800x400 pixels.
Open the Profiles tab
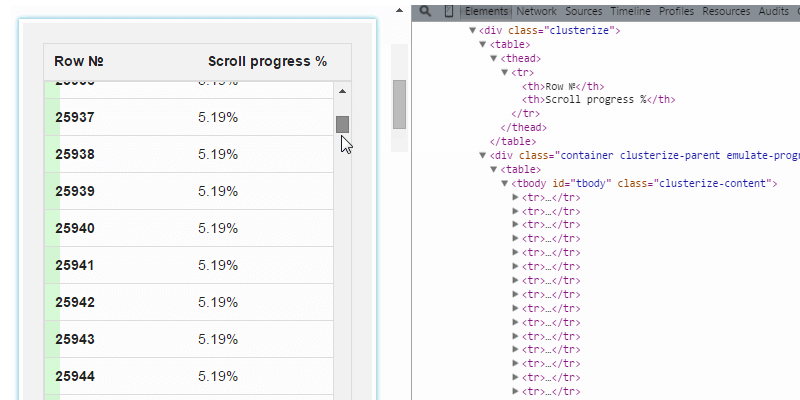pyautogui.click(x=677, y=11)
